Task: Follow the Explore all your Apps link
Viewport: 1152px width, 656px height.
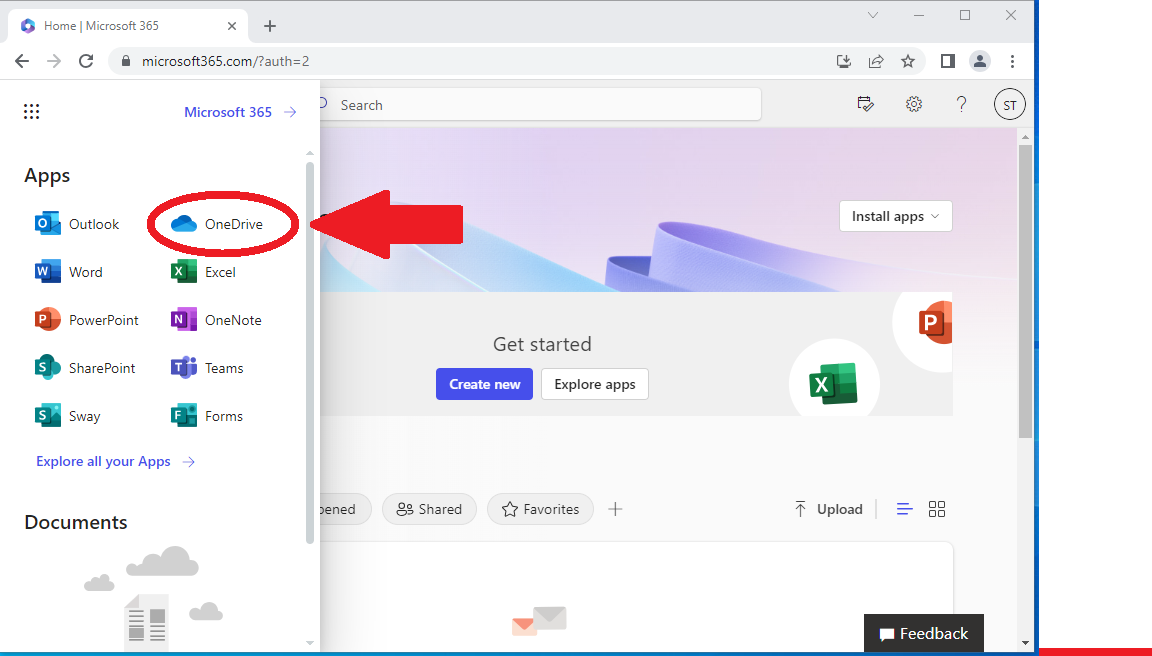Action: [x=115, y=461]
